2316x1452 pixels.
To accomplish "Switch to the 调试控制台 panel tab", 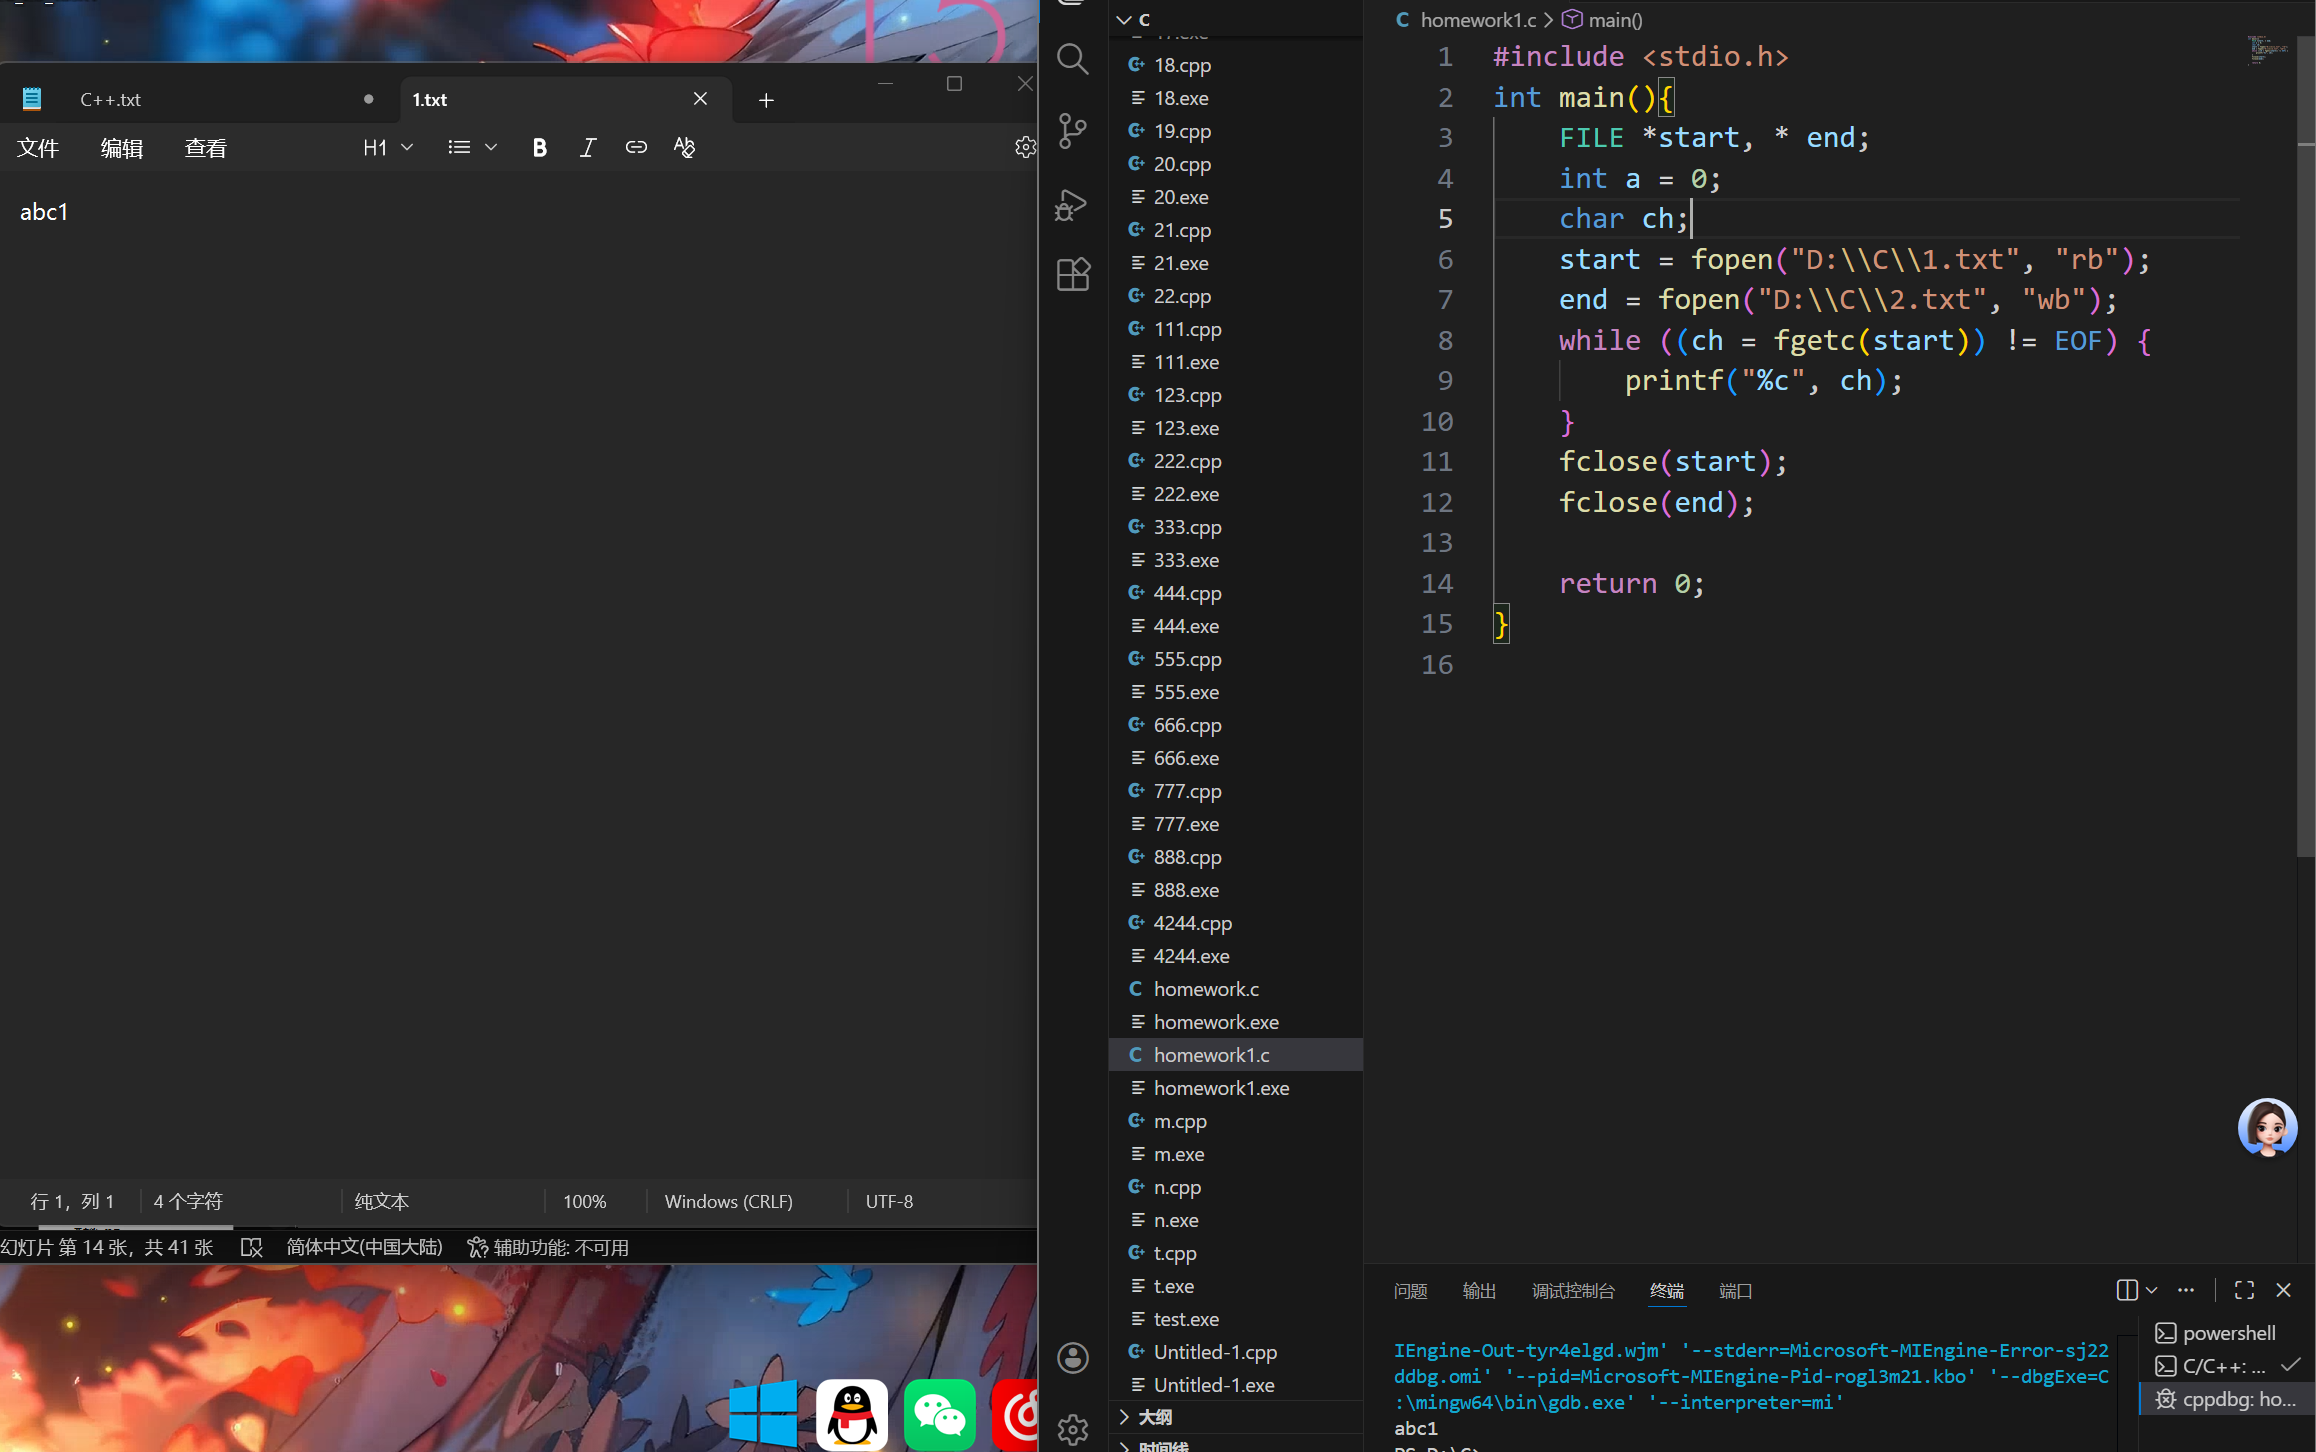I will pyautogui.click(x=1572, y=1291).
